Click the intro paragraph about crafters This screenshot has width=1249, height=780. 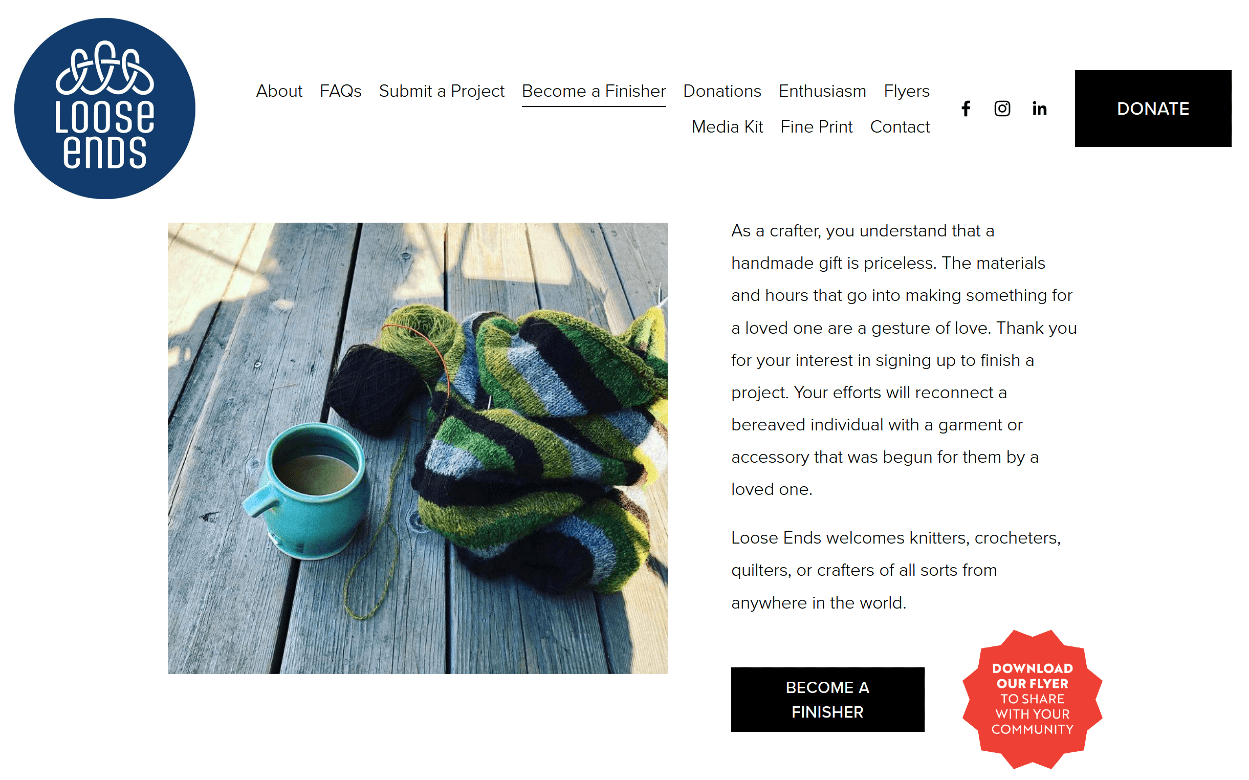click(904, 360)
